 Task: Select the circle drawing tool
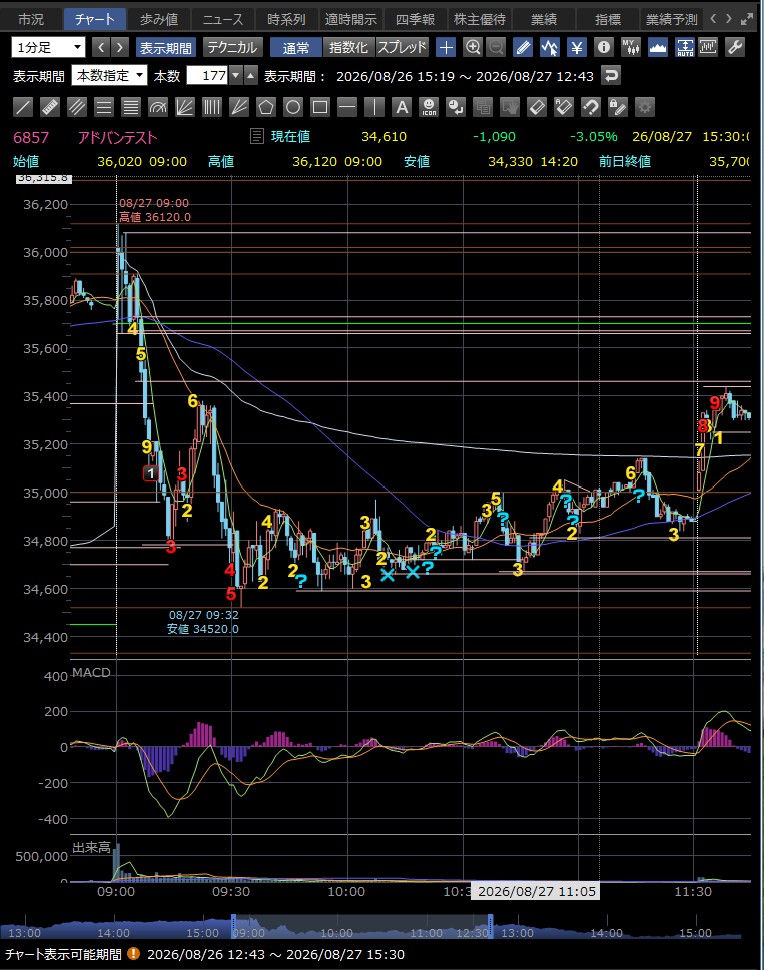coord(293,107)
